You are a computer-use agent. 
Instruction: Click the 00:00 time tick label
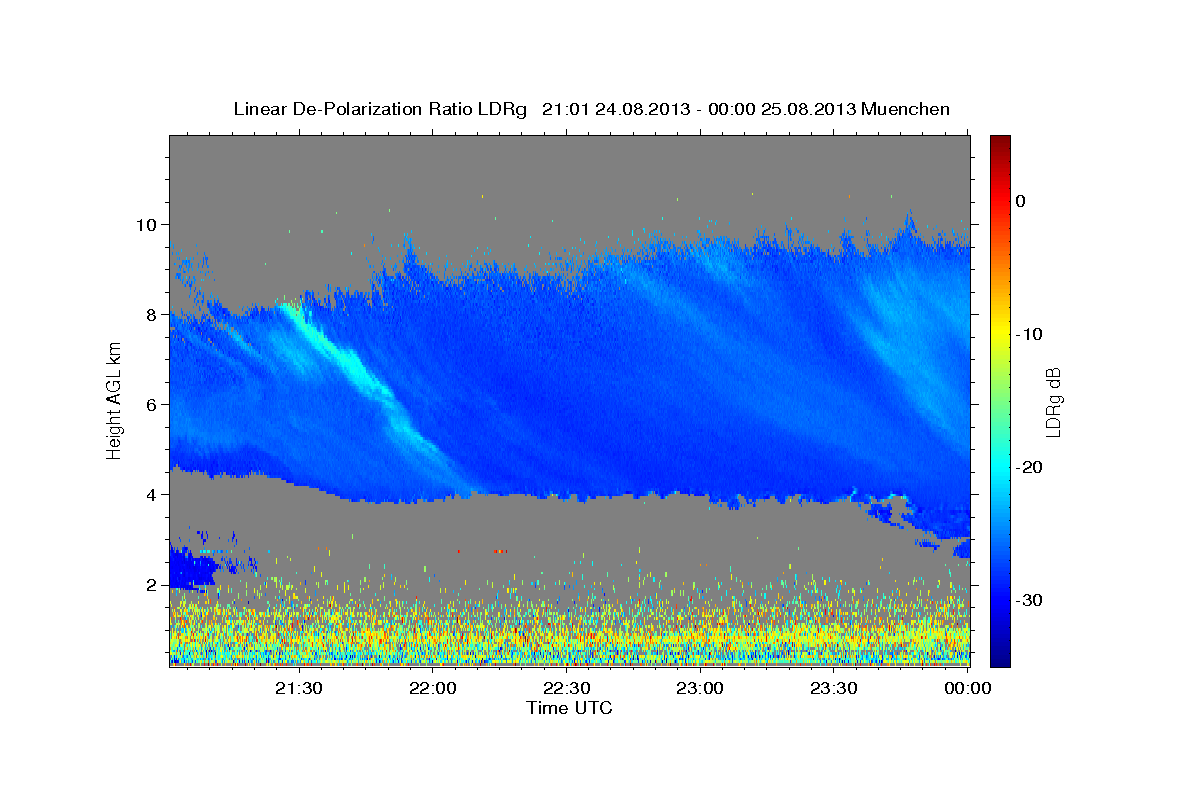pos(967,689)
